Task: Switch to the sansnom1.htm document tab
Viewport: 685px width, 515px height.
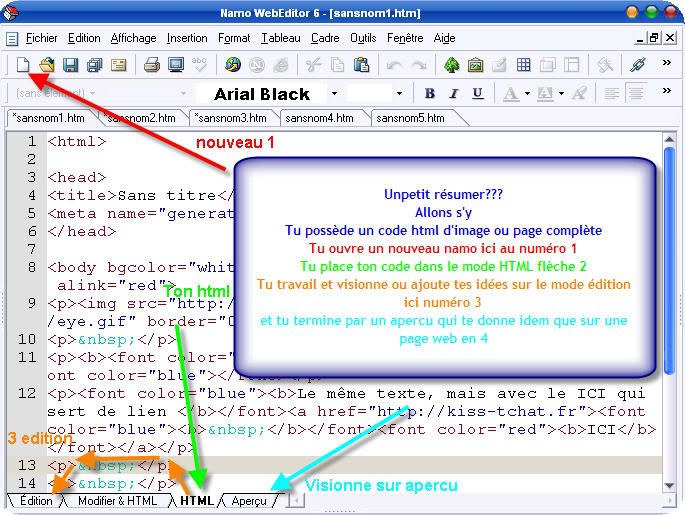Action: pyautogui.click(x=49, y=118)
